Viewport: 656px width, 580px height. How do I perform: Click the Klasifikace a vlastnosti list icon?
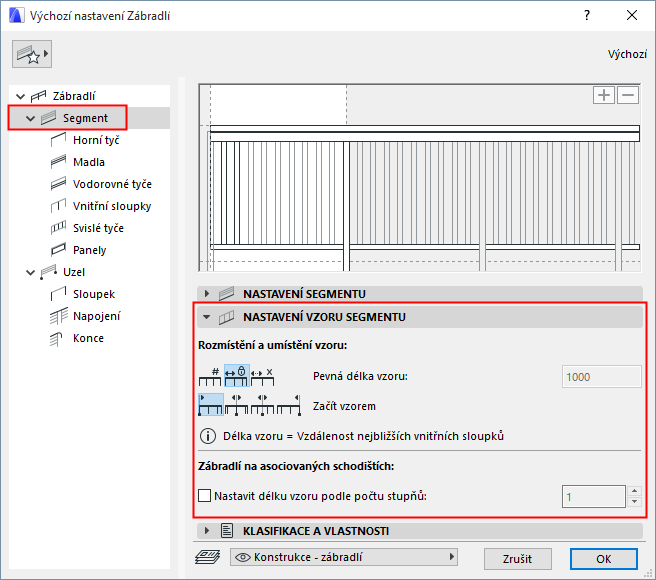(x=227, y=531)
